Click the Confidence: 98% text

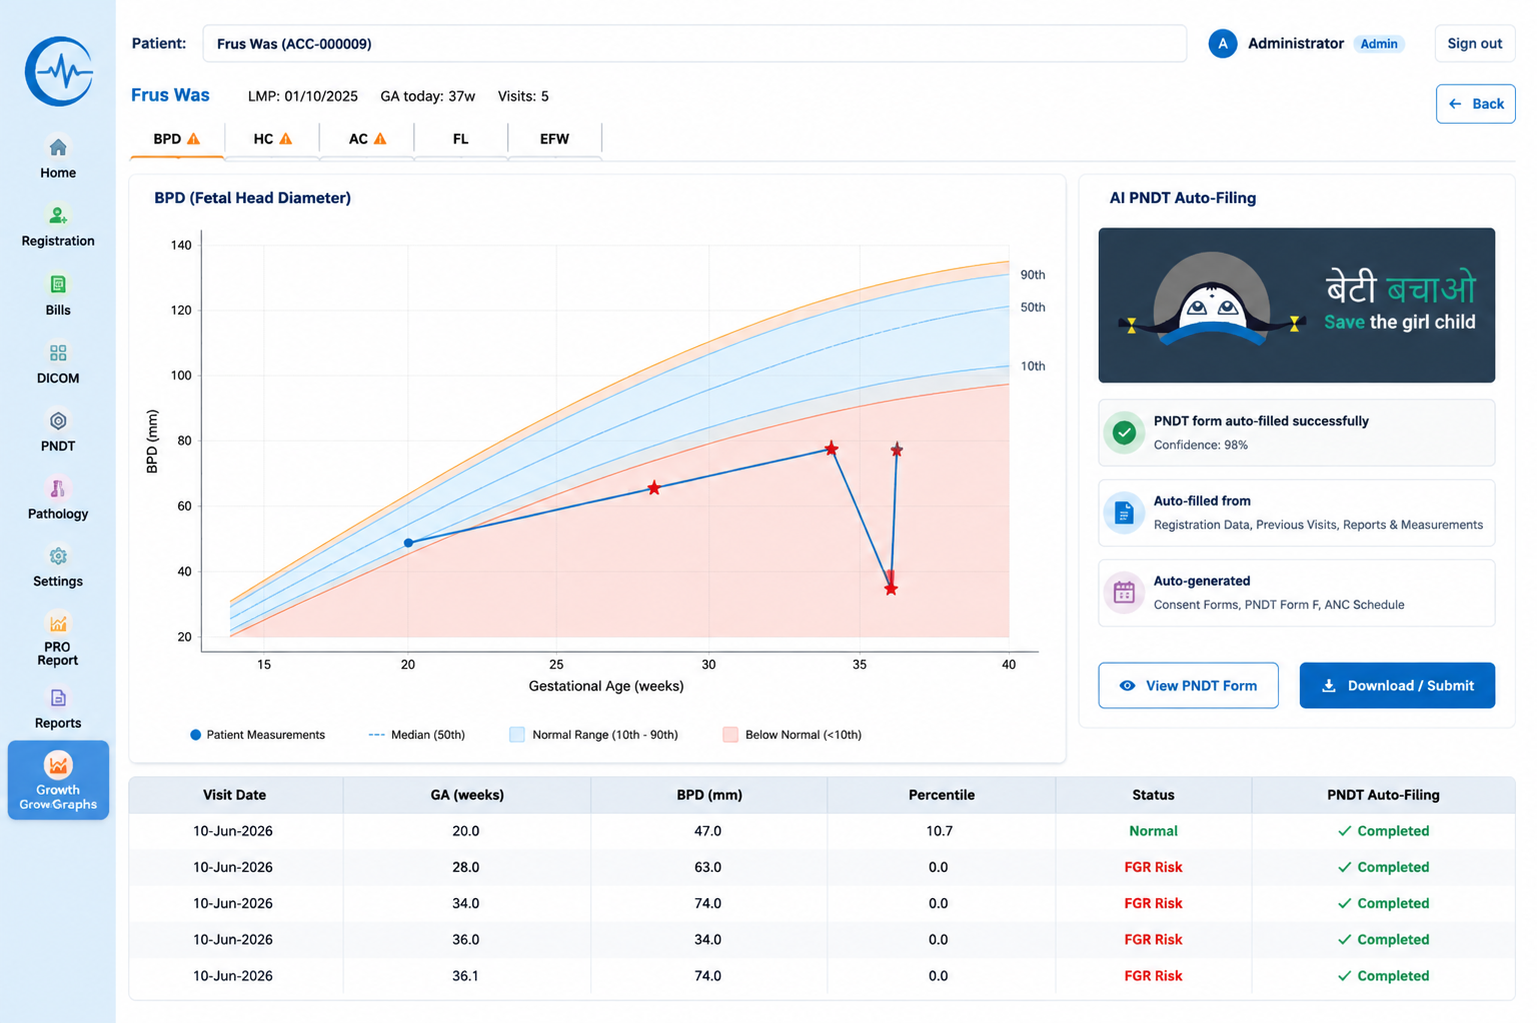click(x=1201, y=445)
